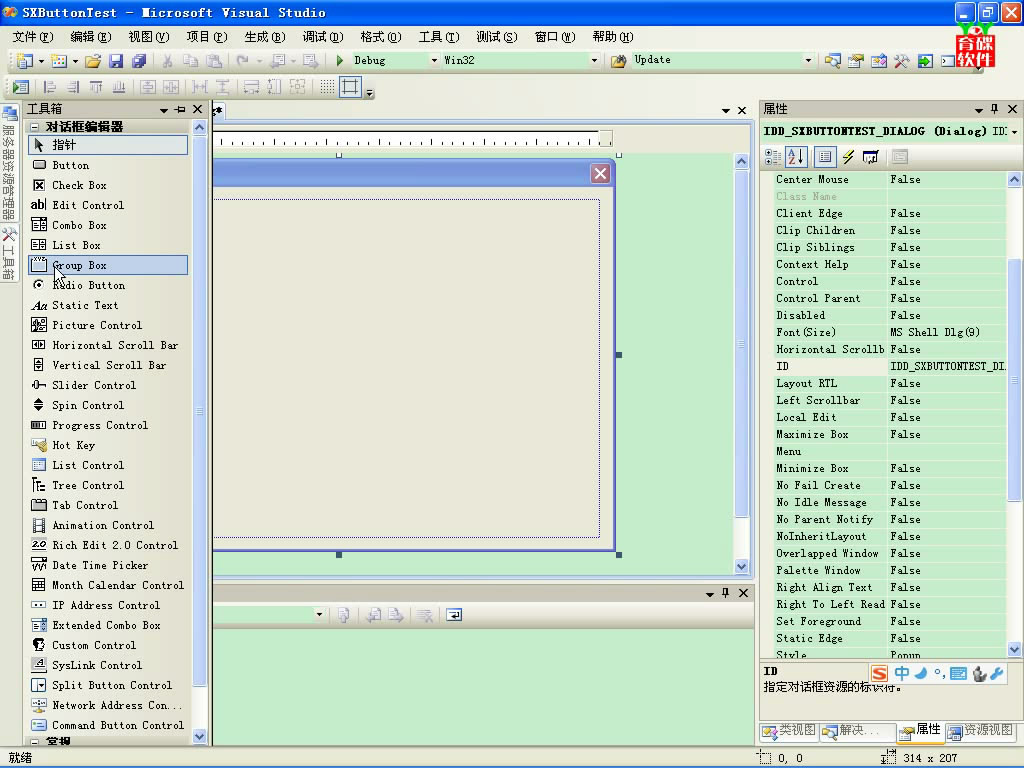This screenshot has width=1024, height=768.
Task: Click the dialog editor vertical scrollbar down arrow
Action: pyautogui.click(x=741, y=566)
